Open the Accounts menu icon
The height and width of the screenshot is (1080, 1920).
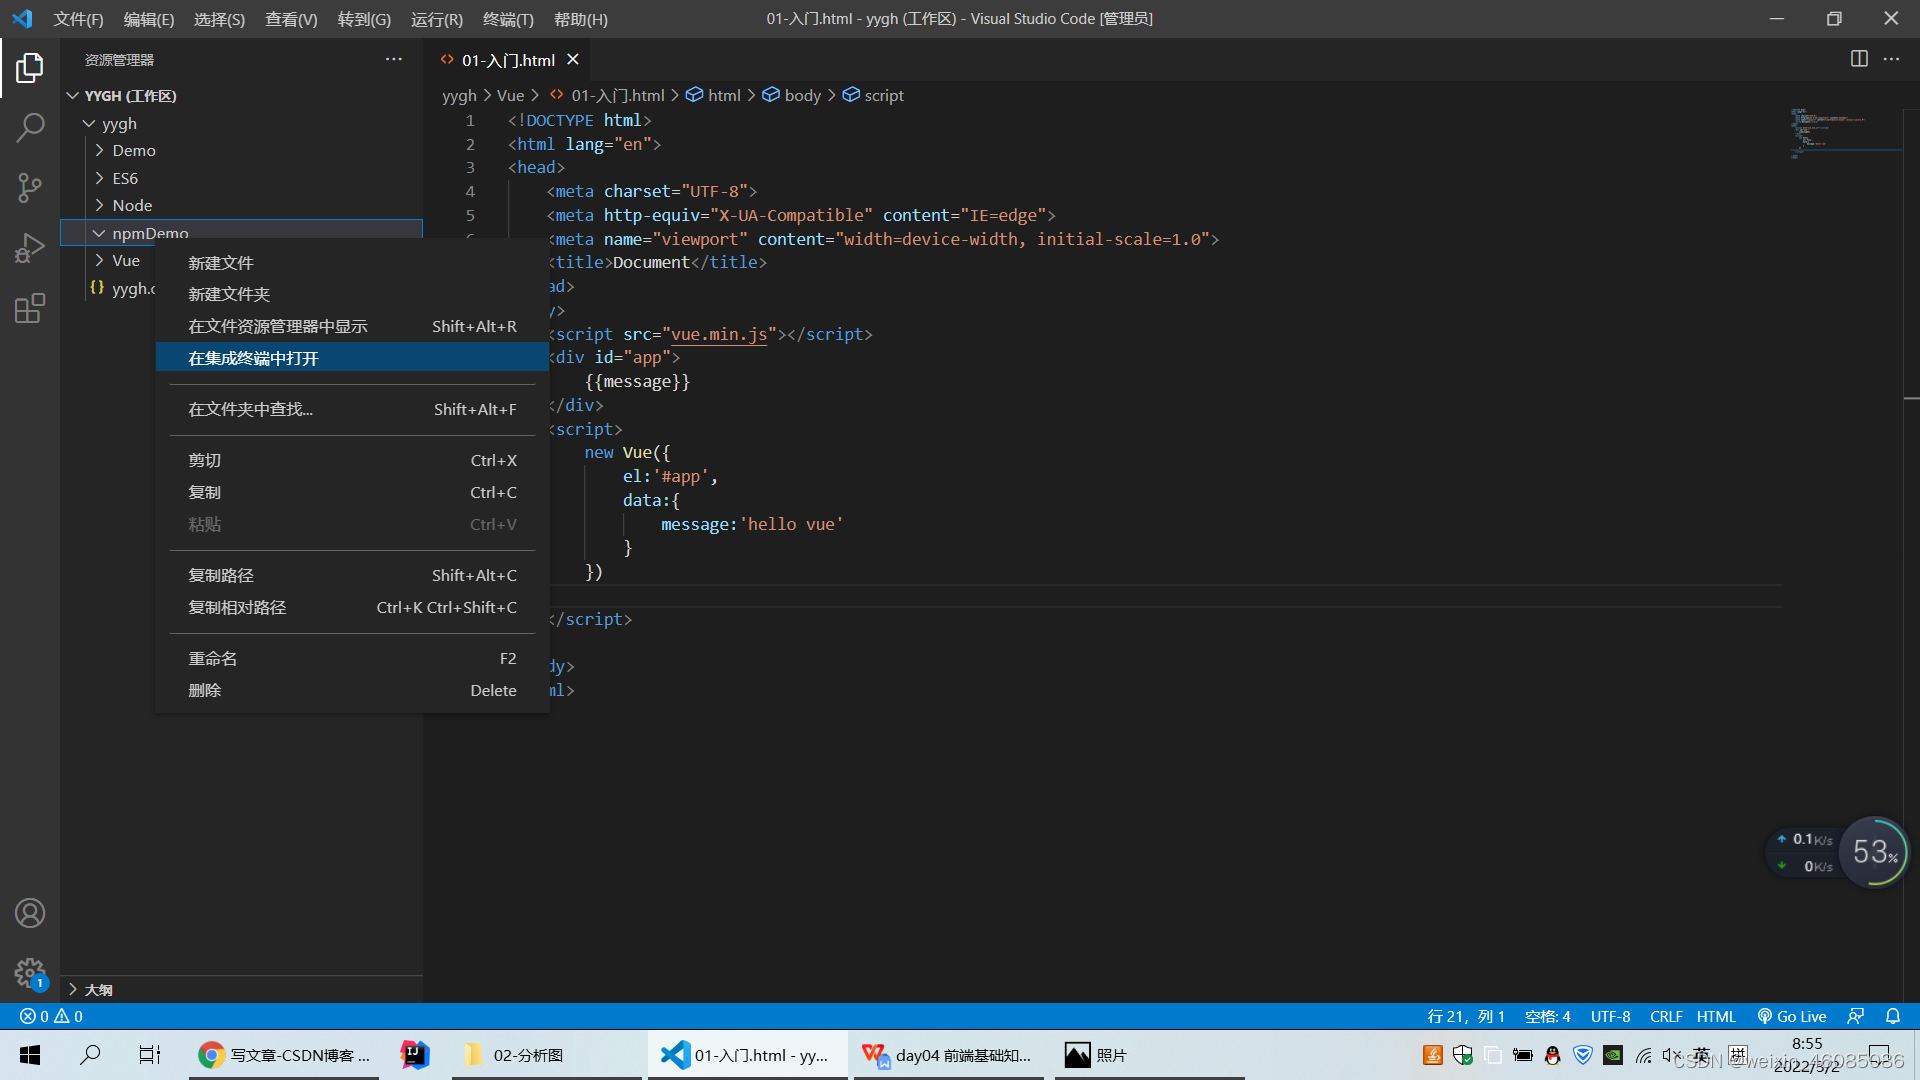(30, 913)
